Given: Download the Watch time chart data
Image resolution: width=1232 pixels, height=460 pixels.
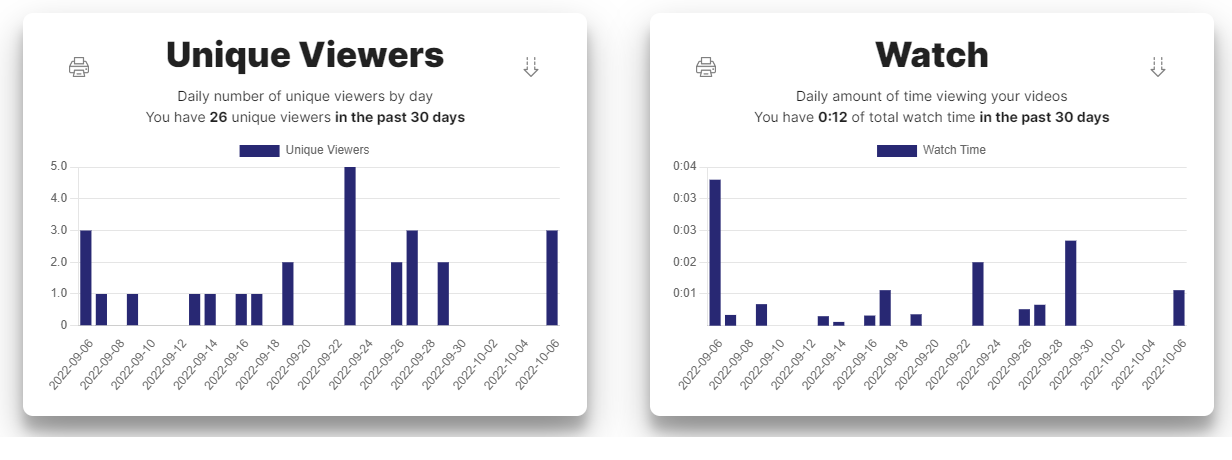Looking at the screenshot, I should [x=1158, y=67].
